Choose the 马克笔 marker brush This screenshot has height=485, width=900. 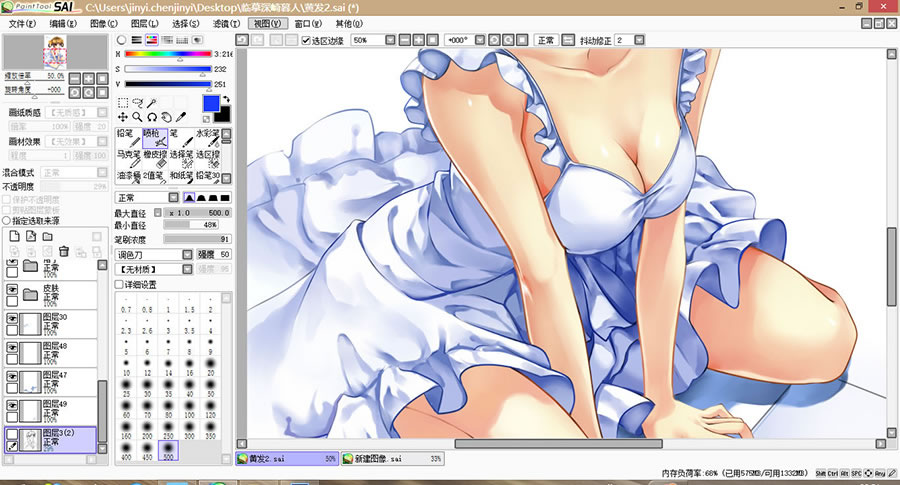coord(129,159)
